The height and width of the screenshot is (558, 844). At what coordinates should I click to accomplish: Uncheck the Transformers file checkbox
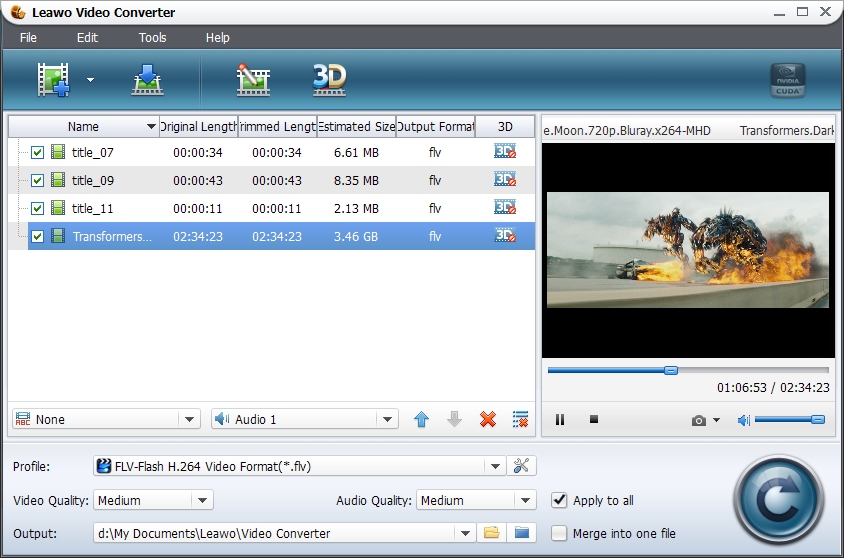[x=37, y=236]
